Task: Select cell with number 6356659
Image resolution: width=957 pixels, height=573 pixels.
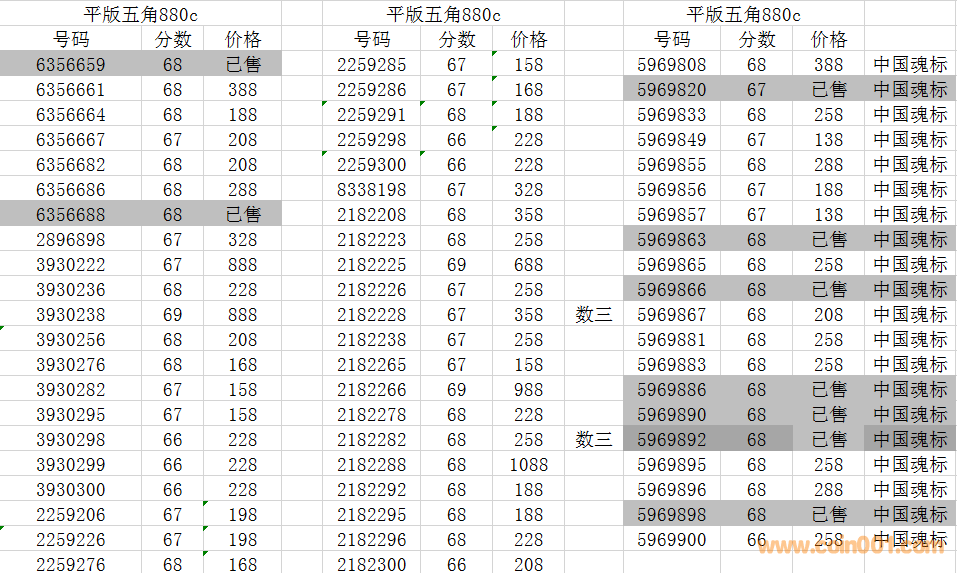Action: (x=70, y=64)
